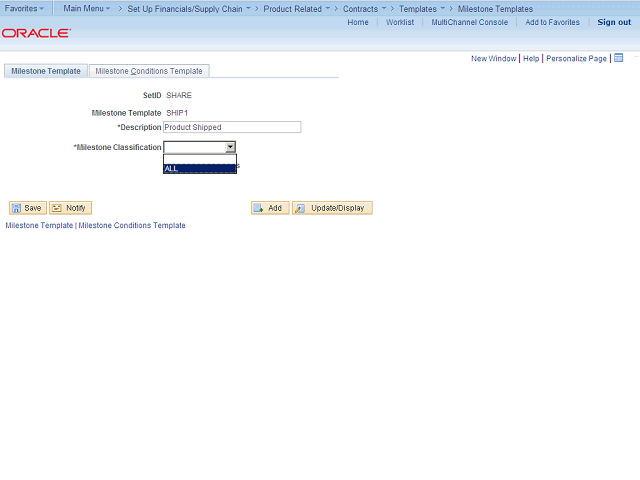
Task: Switch to Milestone Conditions Template tab
Action: (149, 71)
